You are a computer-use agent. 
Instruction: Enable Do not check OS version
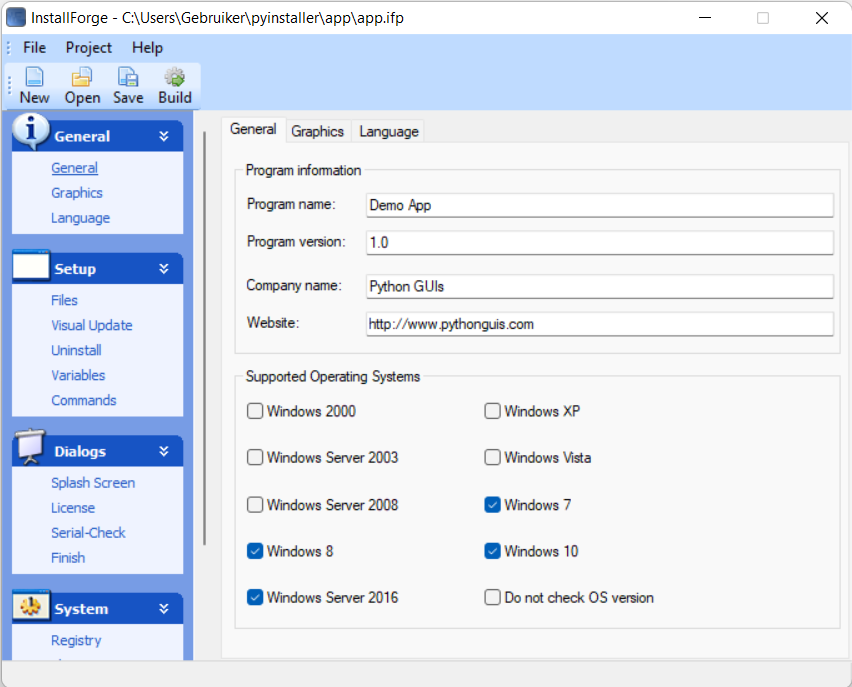(x=492, y=597)
